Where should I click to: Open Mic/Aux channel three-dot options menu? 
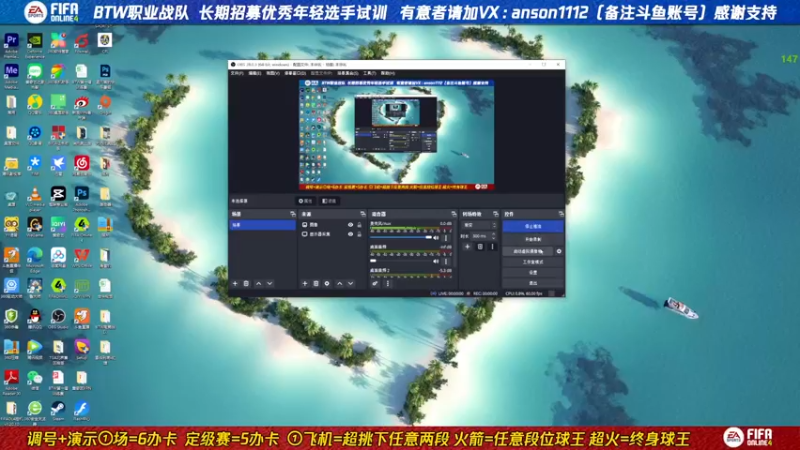pos(446,238)
